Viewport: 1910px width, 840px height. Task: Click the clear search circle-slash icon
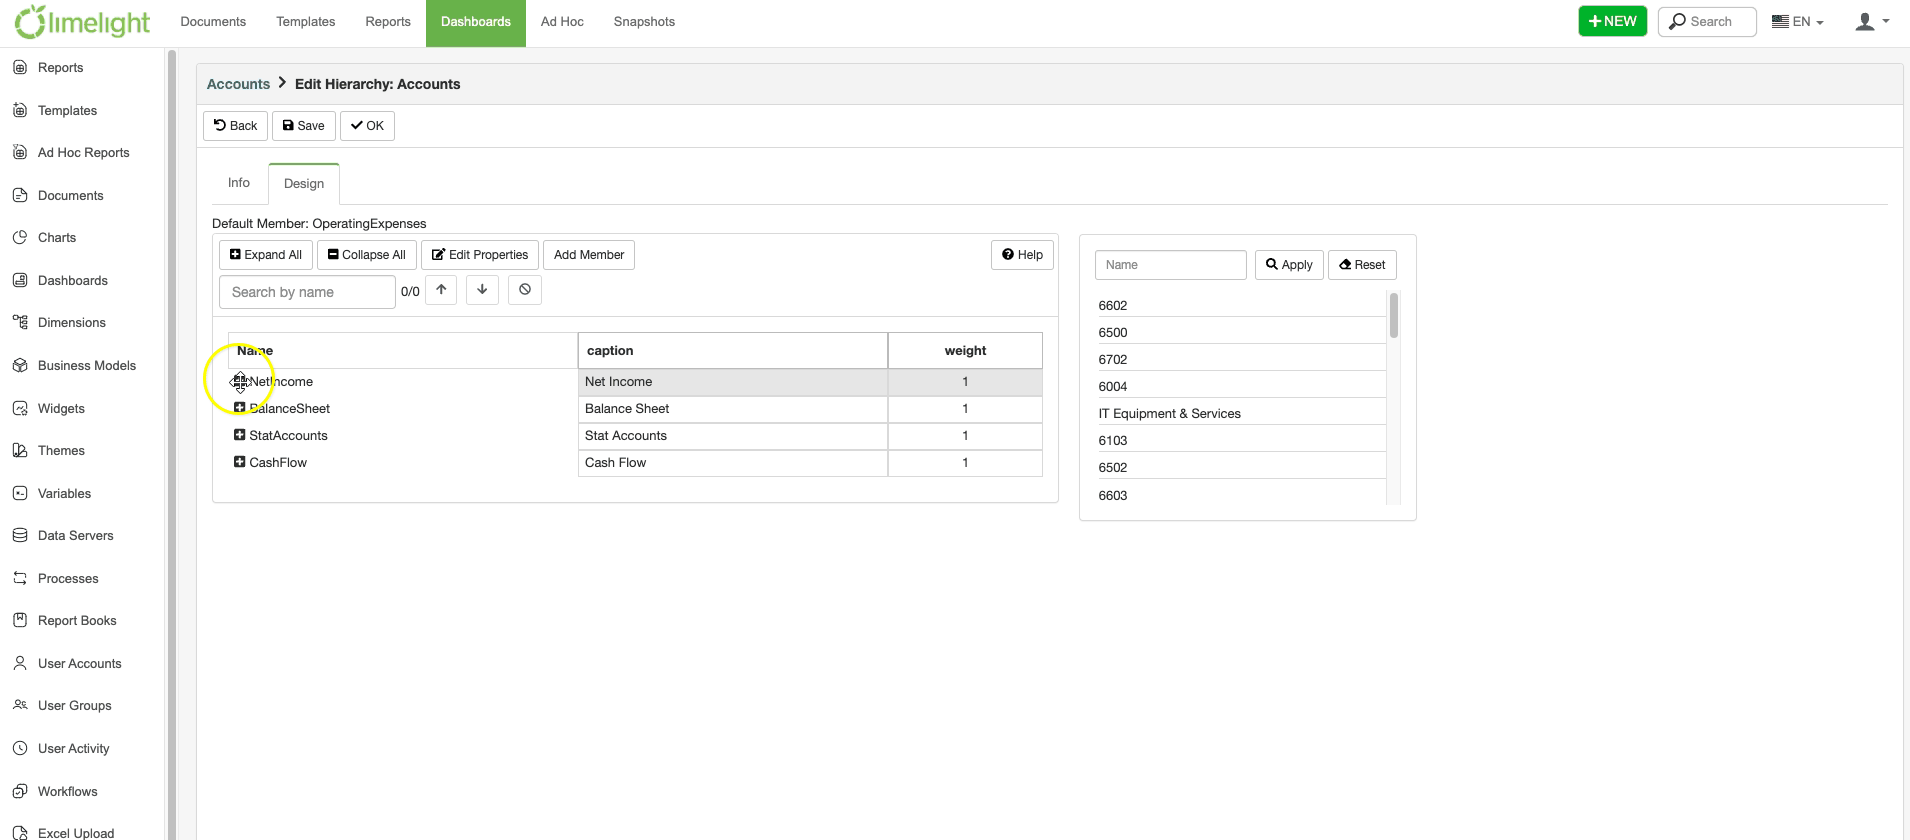coord(525,290)
